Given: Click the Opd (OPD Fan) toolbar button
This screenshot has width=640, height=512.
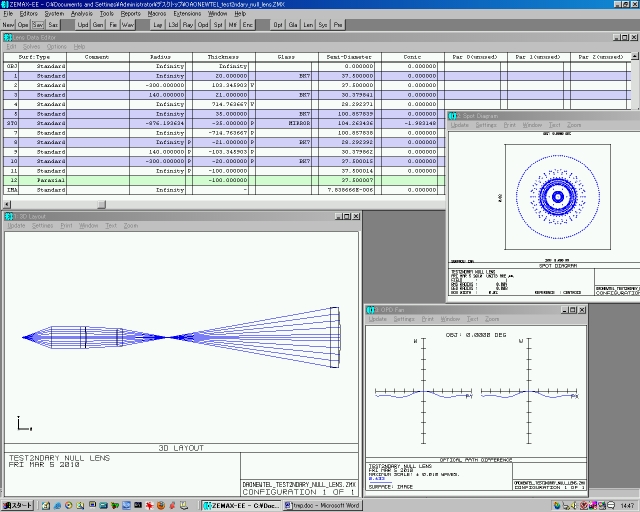Looking at the screenshot, I should pos(203,25).
